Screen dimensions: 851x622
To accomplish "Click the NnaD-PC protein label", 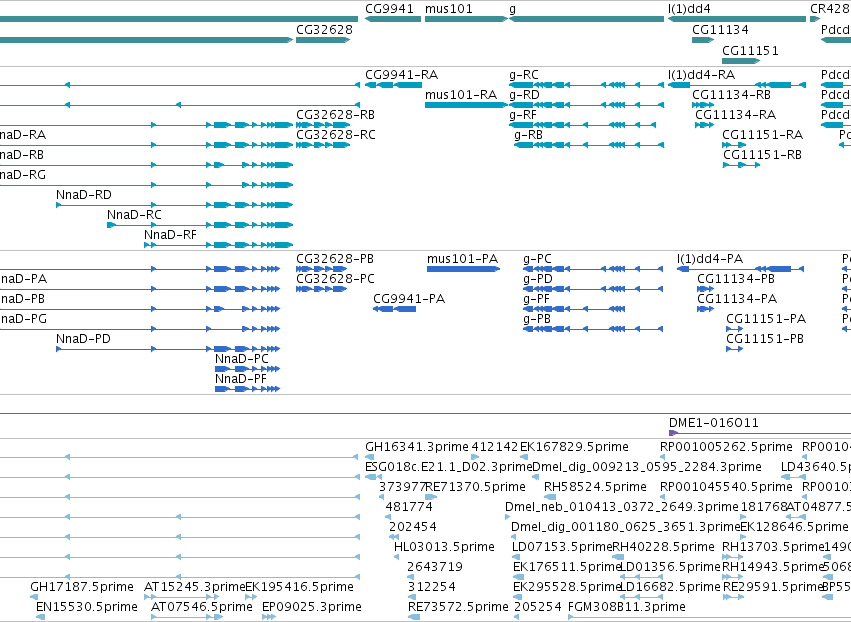I will pos(242,359).
